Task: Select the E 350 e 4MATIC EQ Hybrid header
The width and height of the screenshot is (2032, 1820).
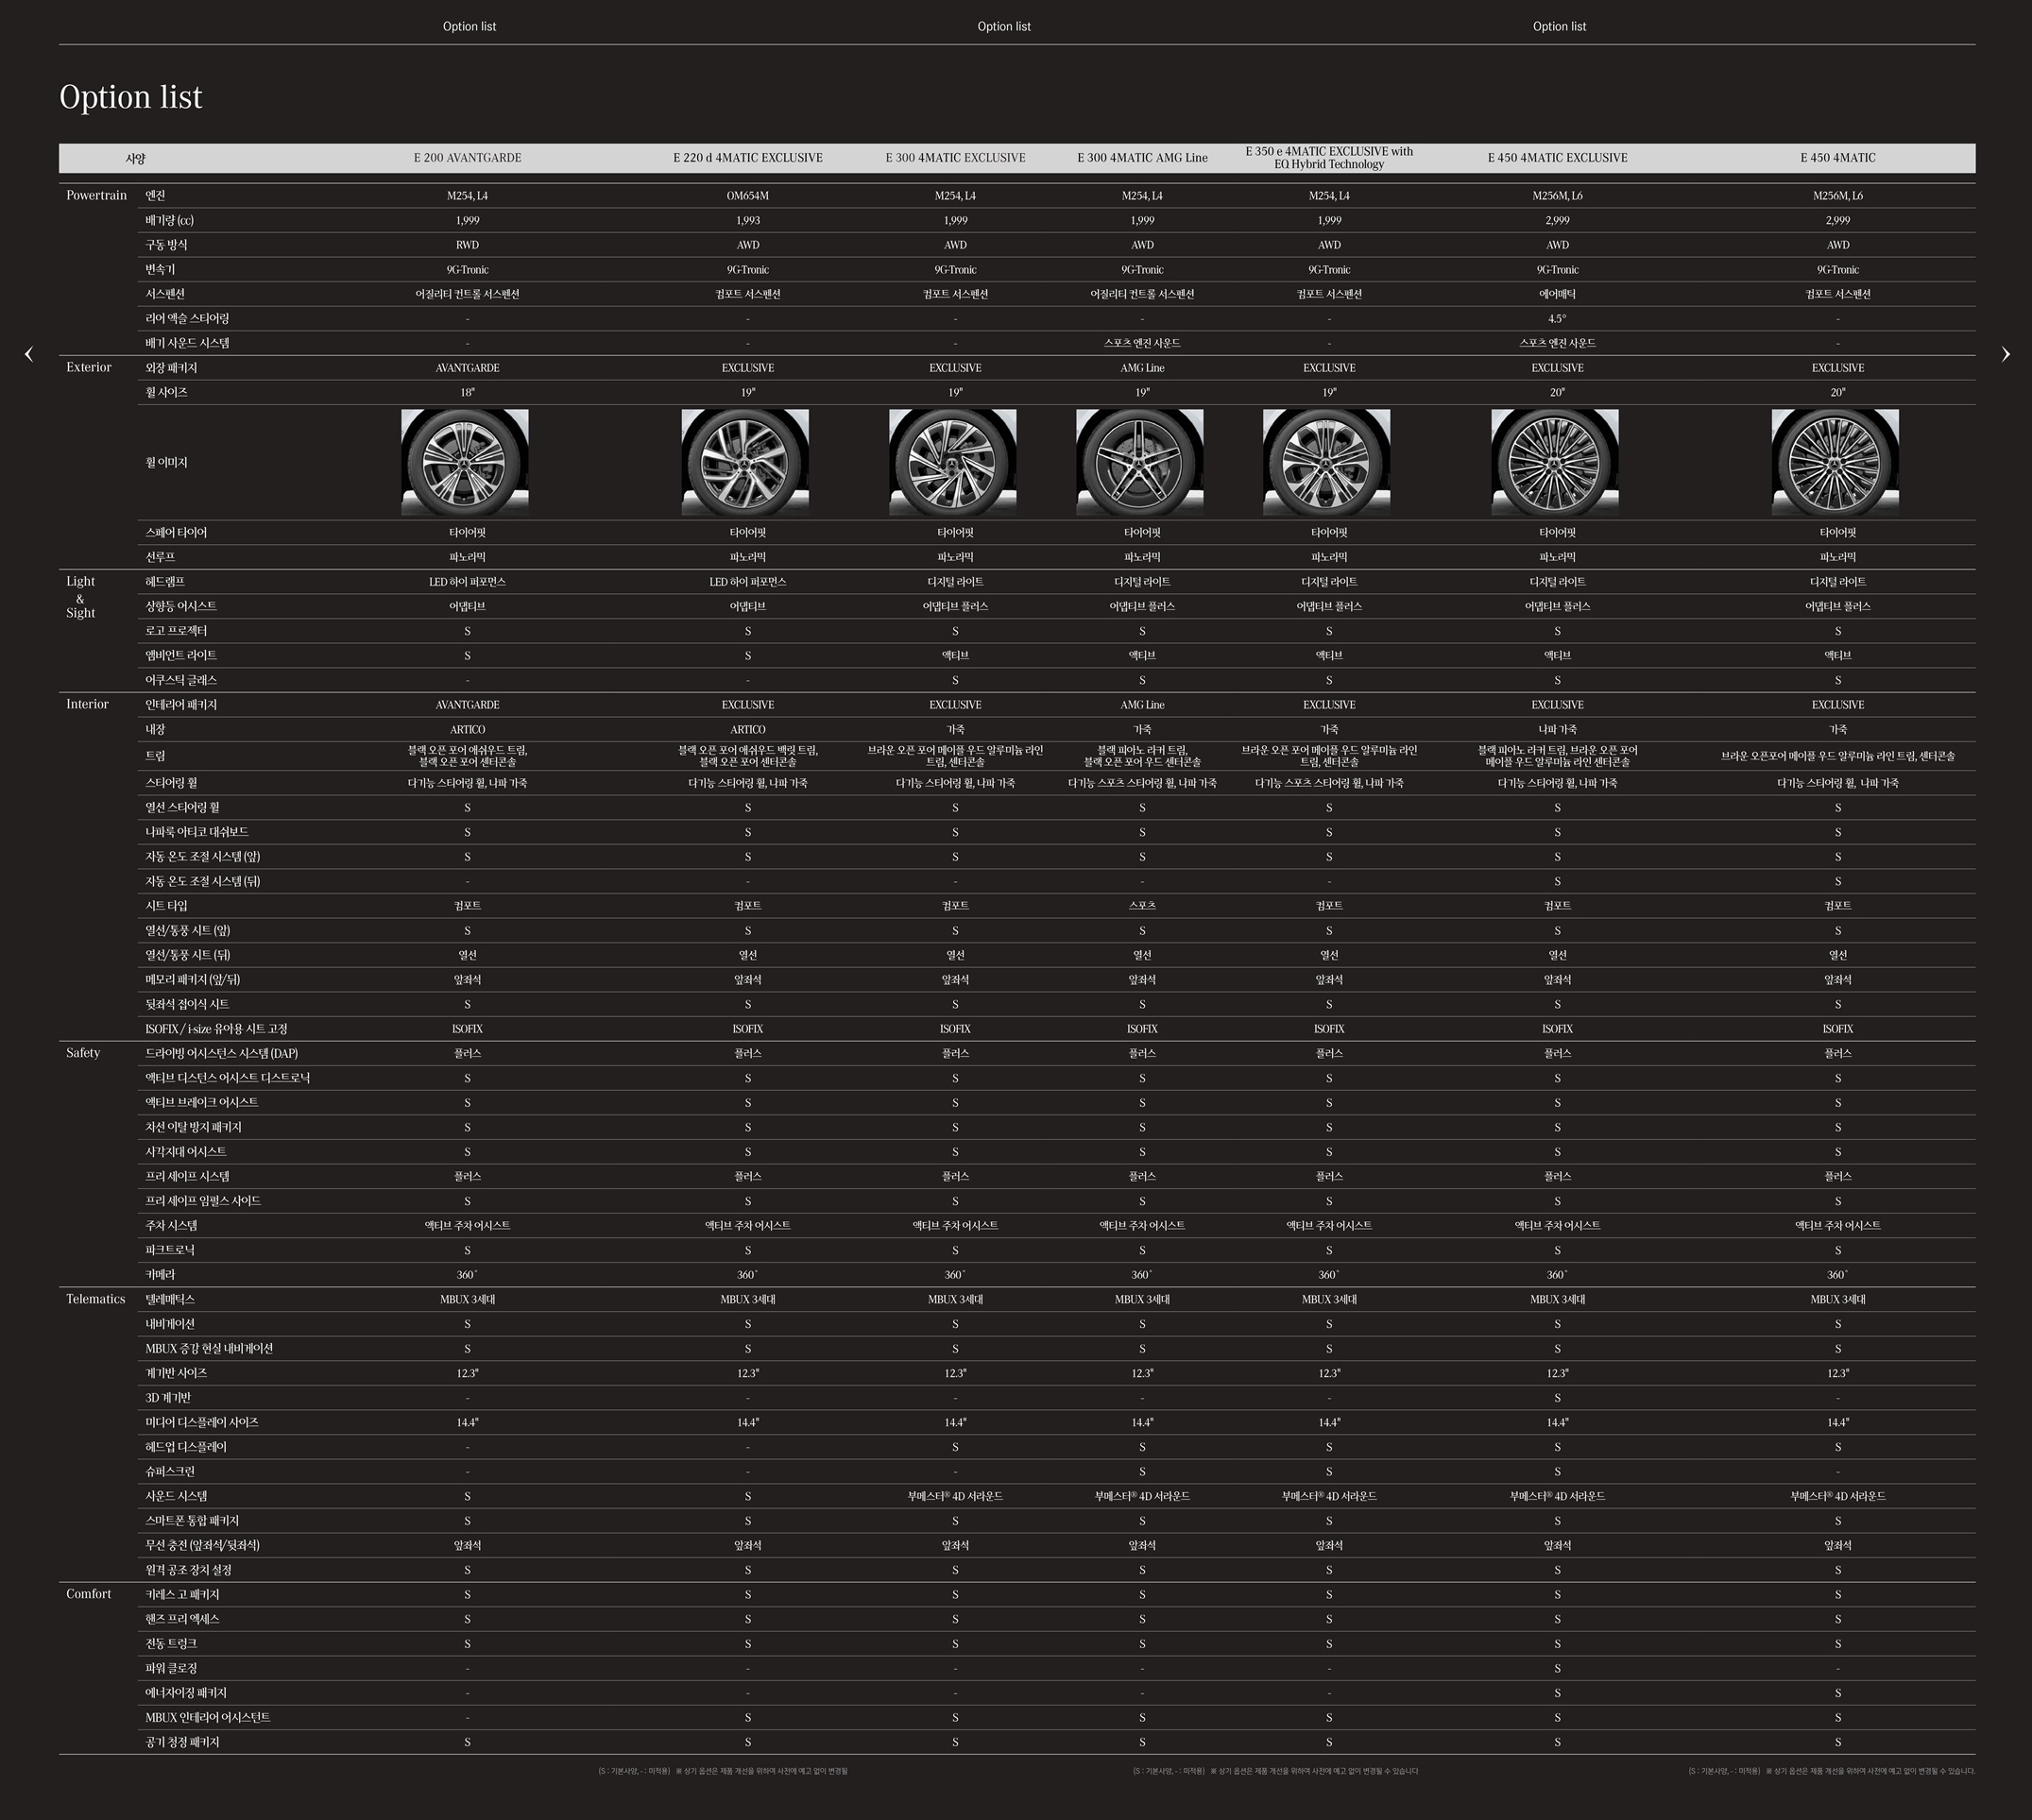Action: coord(1329,158)
